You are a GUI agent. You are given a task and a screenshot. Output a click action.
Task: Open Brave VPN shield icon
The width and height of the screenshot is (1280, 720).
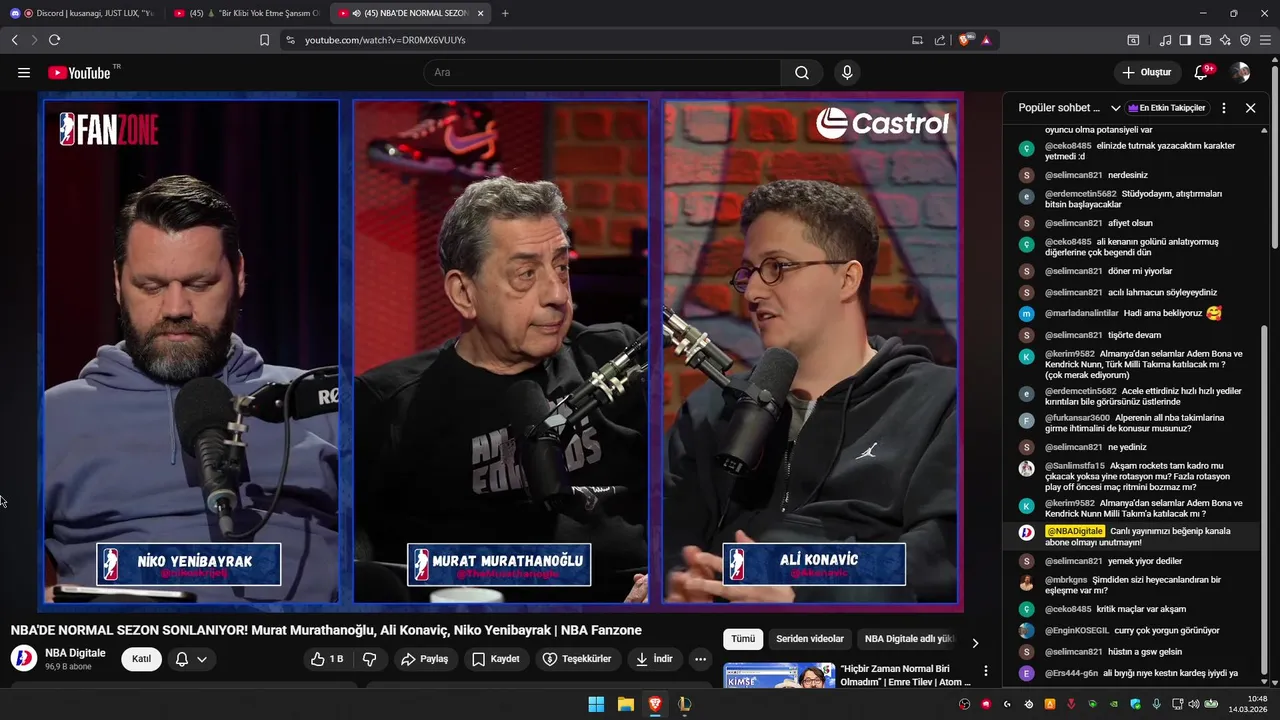[1245, 40]
